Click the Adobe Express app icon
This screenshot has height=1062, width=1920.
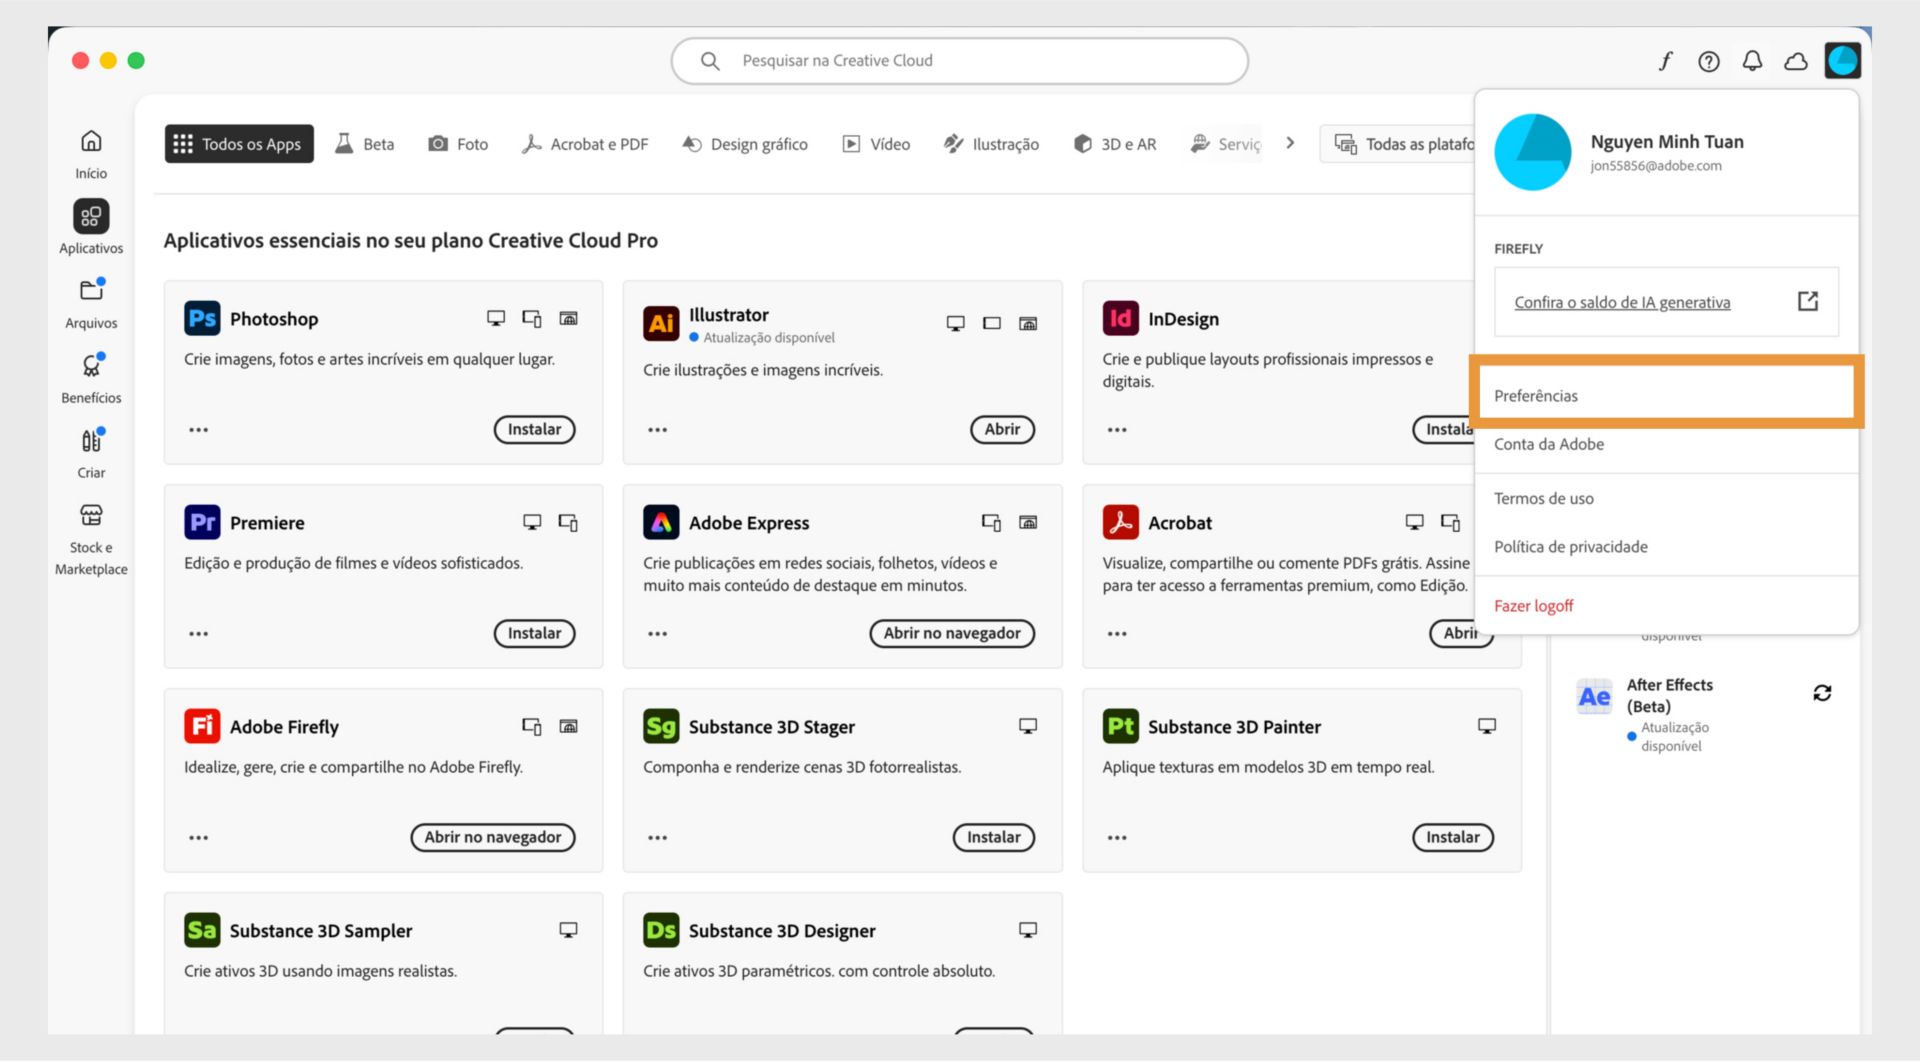pos(661,522)
